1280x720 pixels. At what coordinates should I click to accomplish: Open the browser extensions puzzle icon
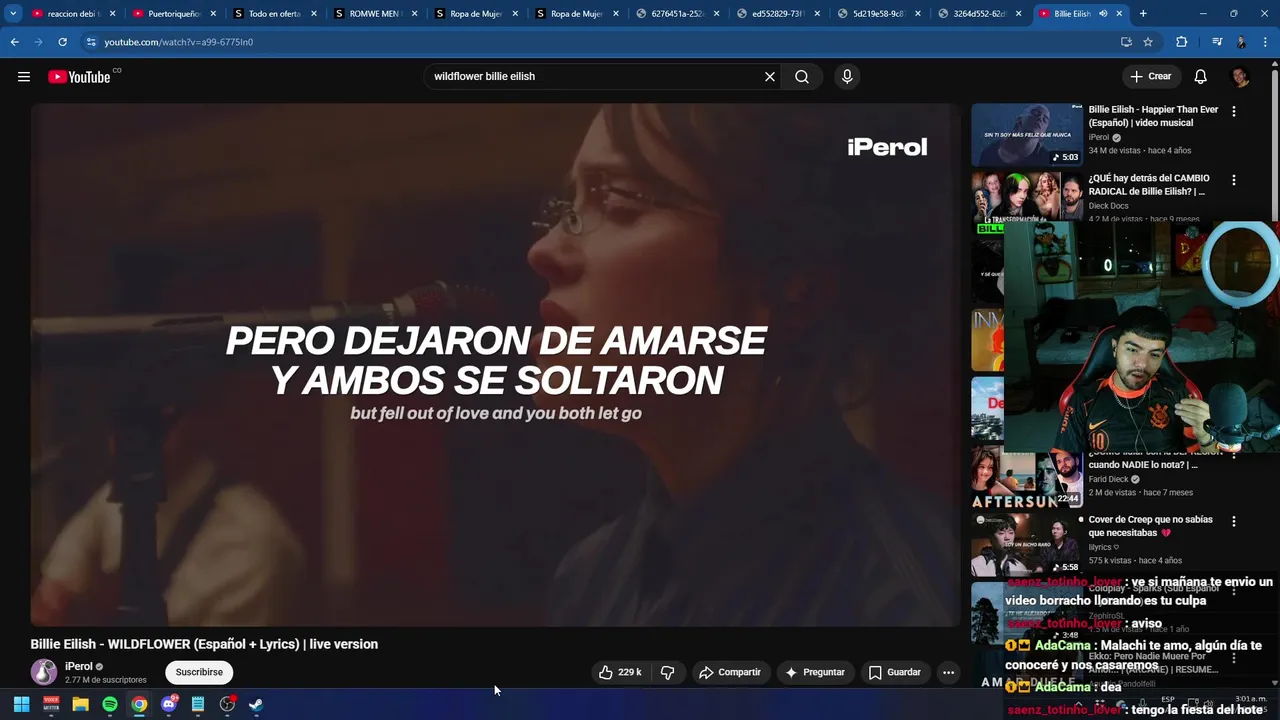[x=1182, y=42]
